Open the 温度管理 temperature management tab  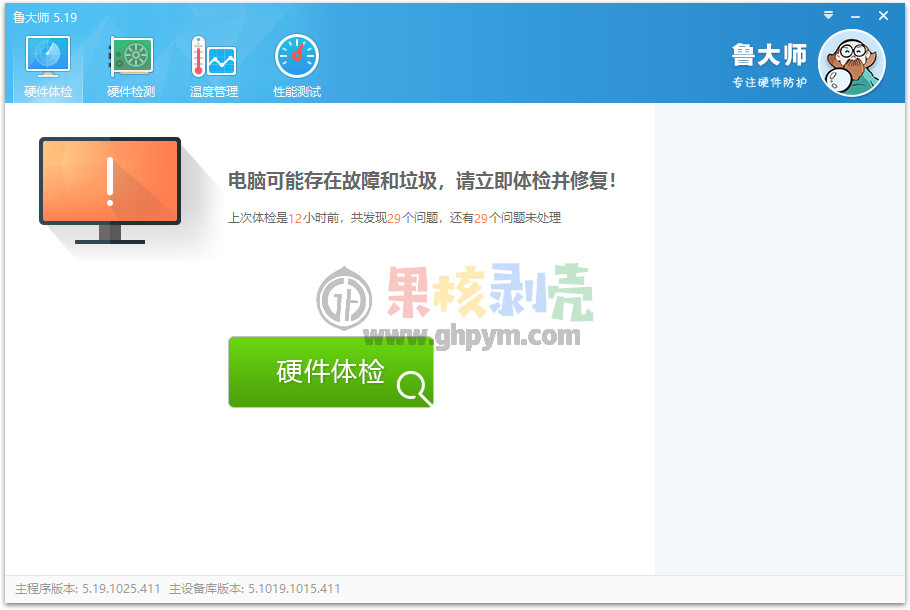pos(214,67)
